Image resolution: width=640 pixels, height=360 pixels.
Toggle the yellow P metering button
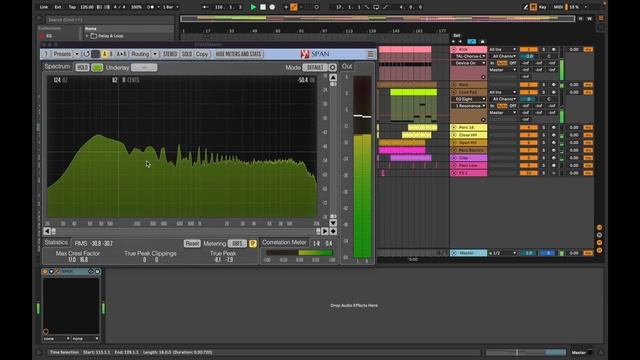pyautogui.click(x=253, y=243)
